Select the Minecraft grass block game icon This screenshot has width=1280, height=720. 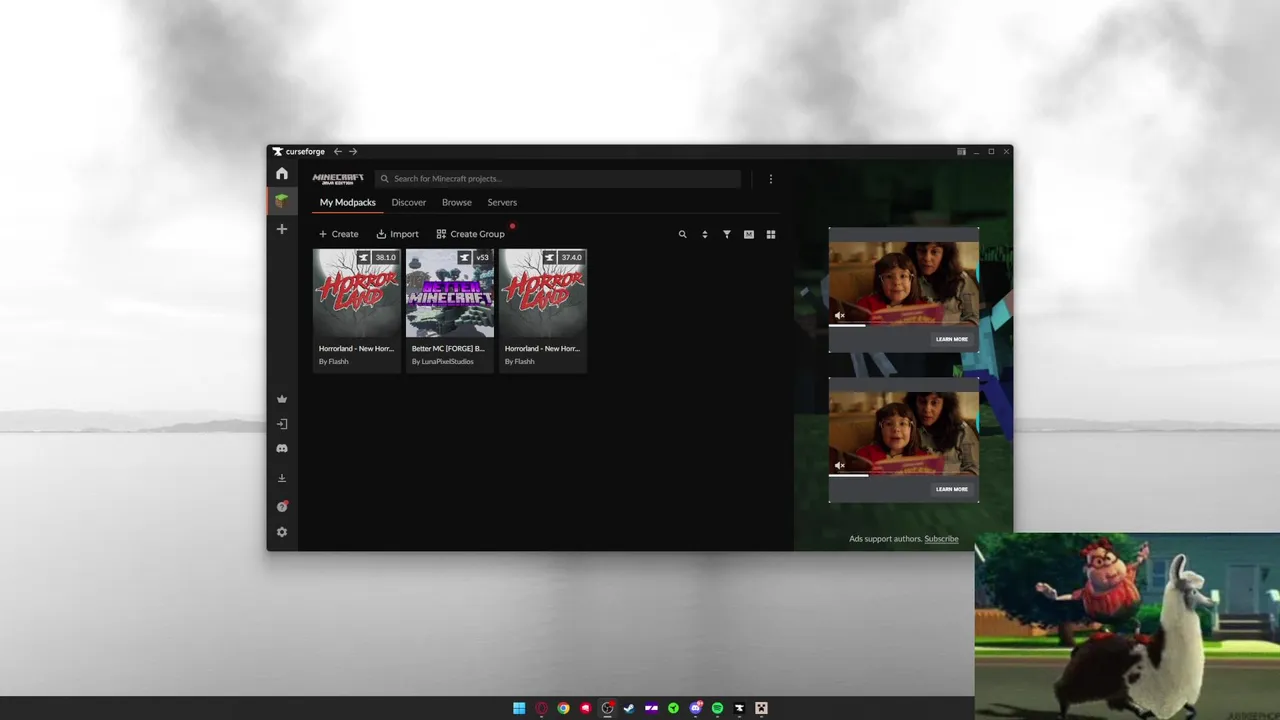[282, 201]
